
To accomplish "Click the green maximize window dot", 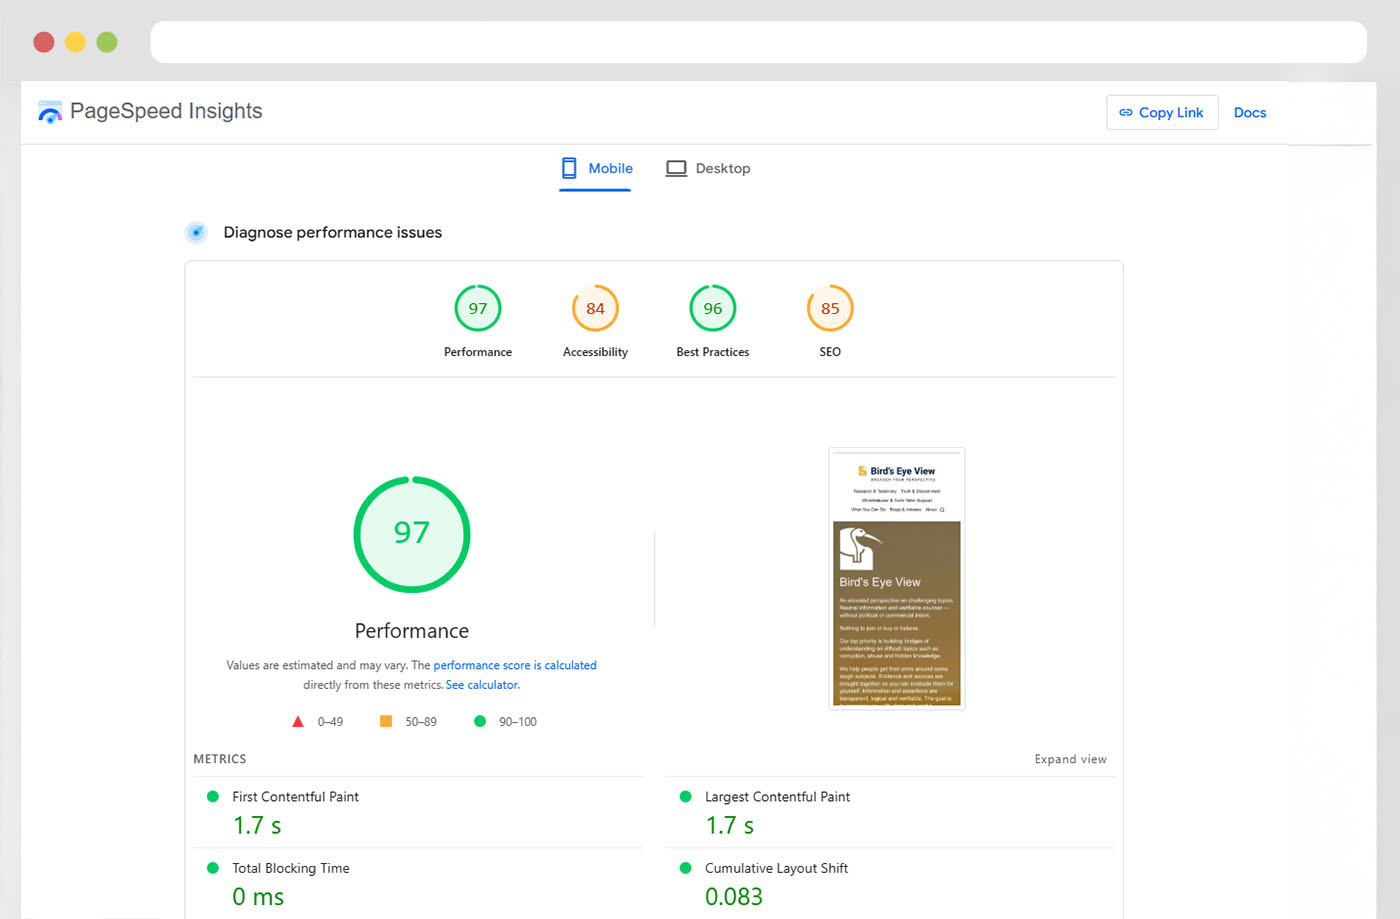I will [x=107, y=42].
